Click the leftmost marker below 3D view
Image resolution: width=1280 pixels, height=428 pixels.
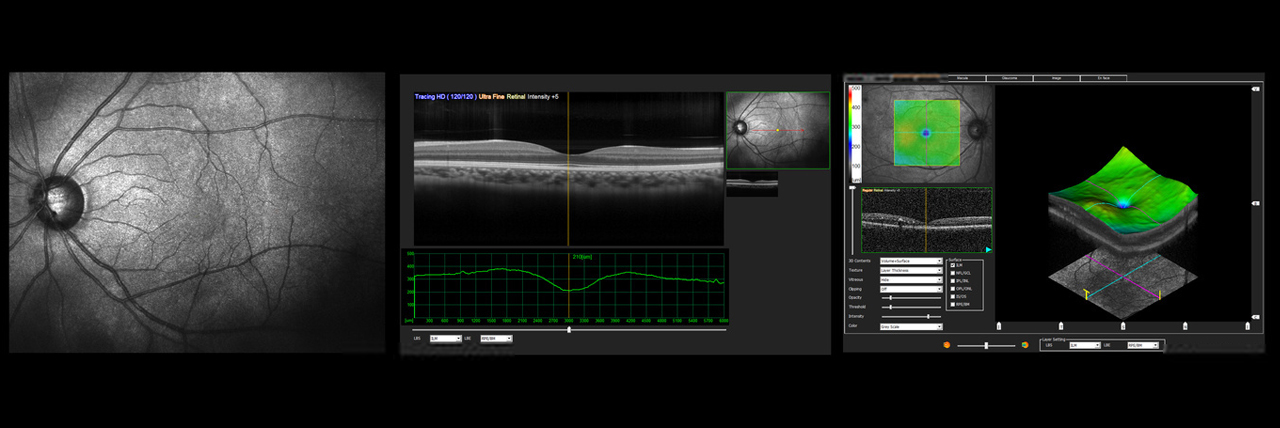[999, 325]
